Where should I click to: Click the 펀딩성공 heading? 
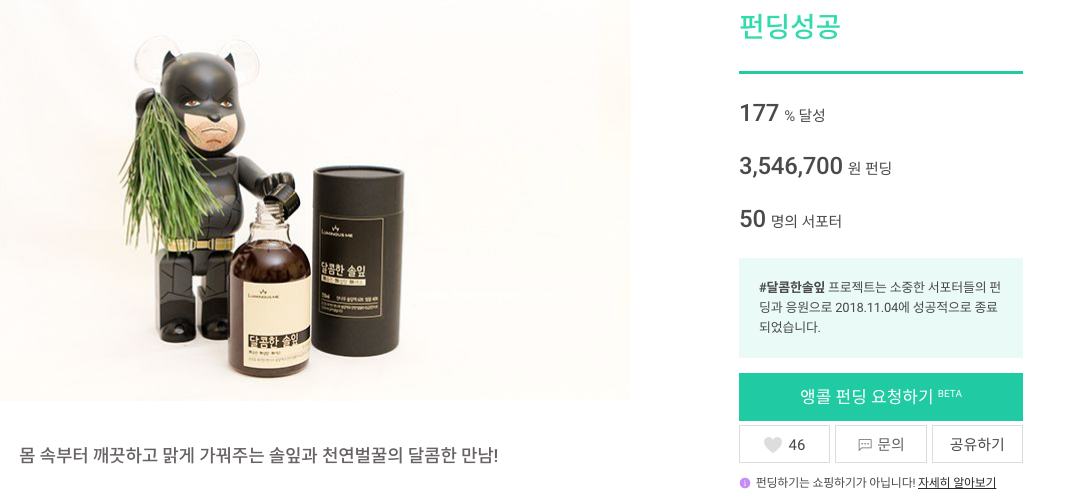[789, 26]
